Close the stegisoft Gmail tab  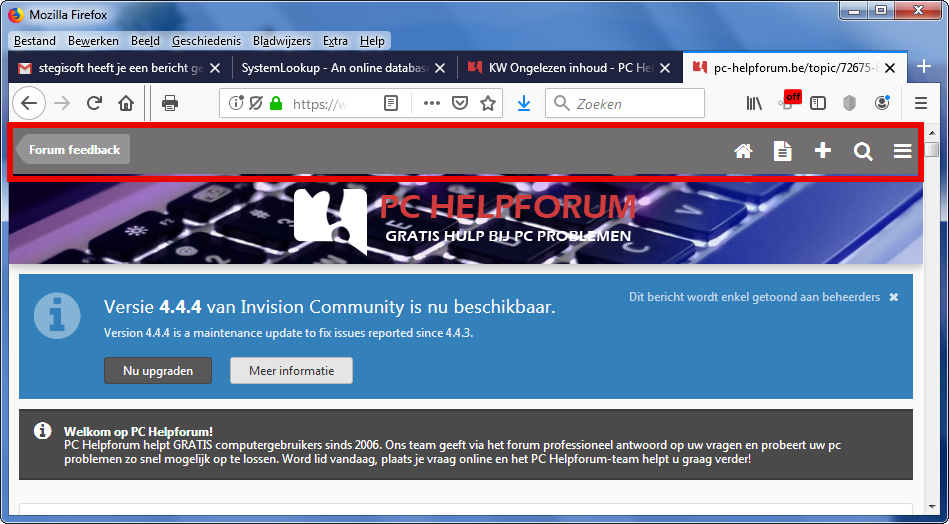215,68
